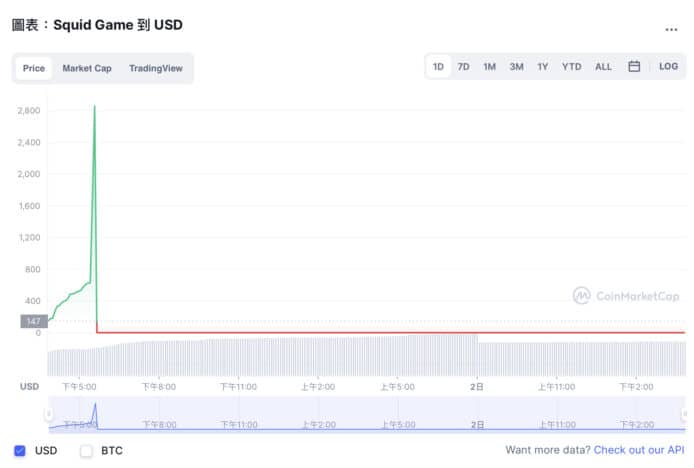Select the 1M time range

pos(489,67)
